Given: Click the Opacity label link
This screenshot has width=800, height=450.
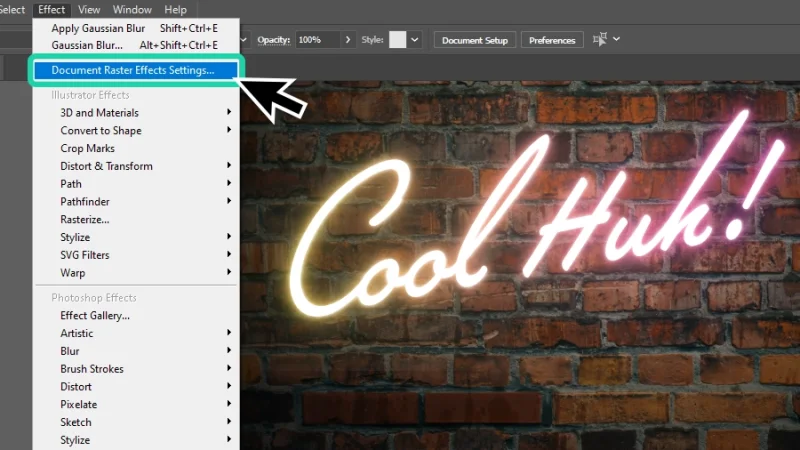Looking at the screenshot, I should click(273, 40).
